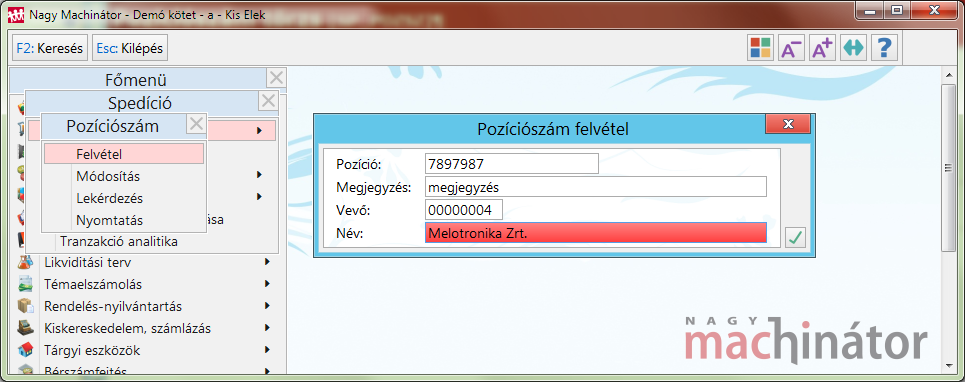Click the main area vertical scrollbar thumb
Image resolution: width=965 pixels, height=382 pixels.
pos(949,167)
